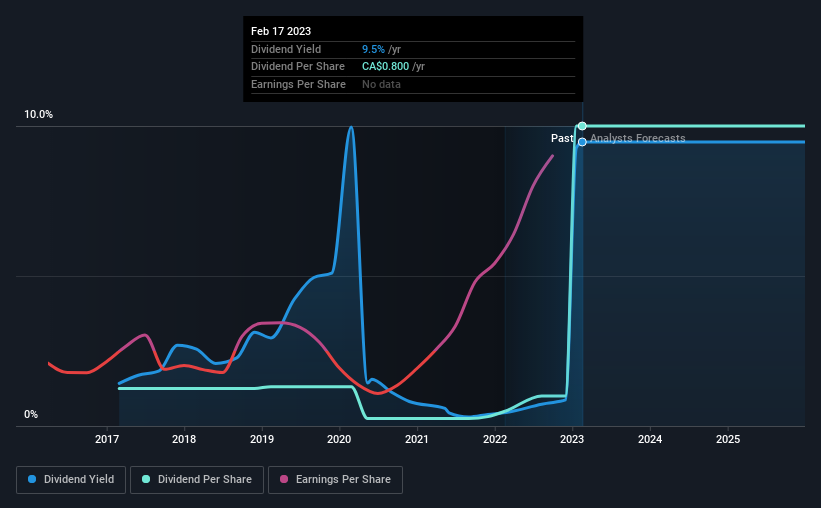Screen dimensions: 821x508
Task: Click the 2021 x-axis label
Action: pos(417,439)
